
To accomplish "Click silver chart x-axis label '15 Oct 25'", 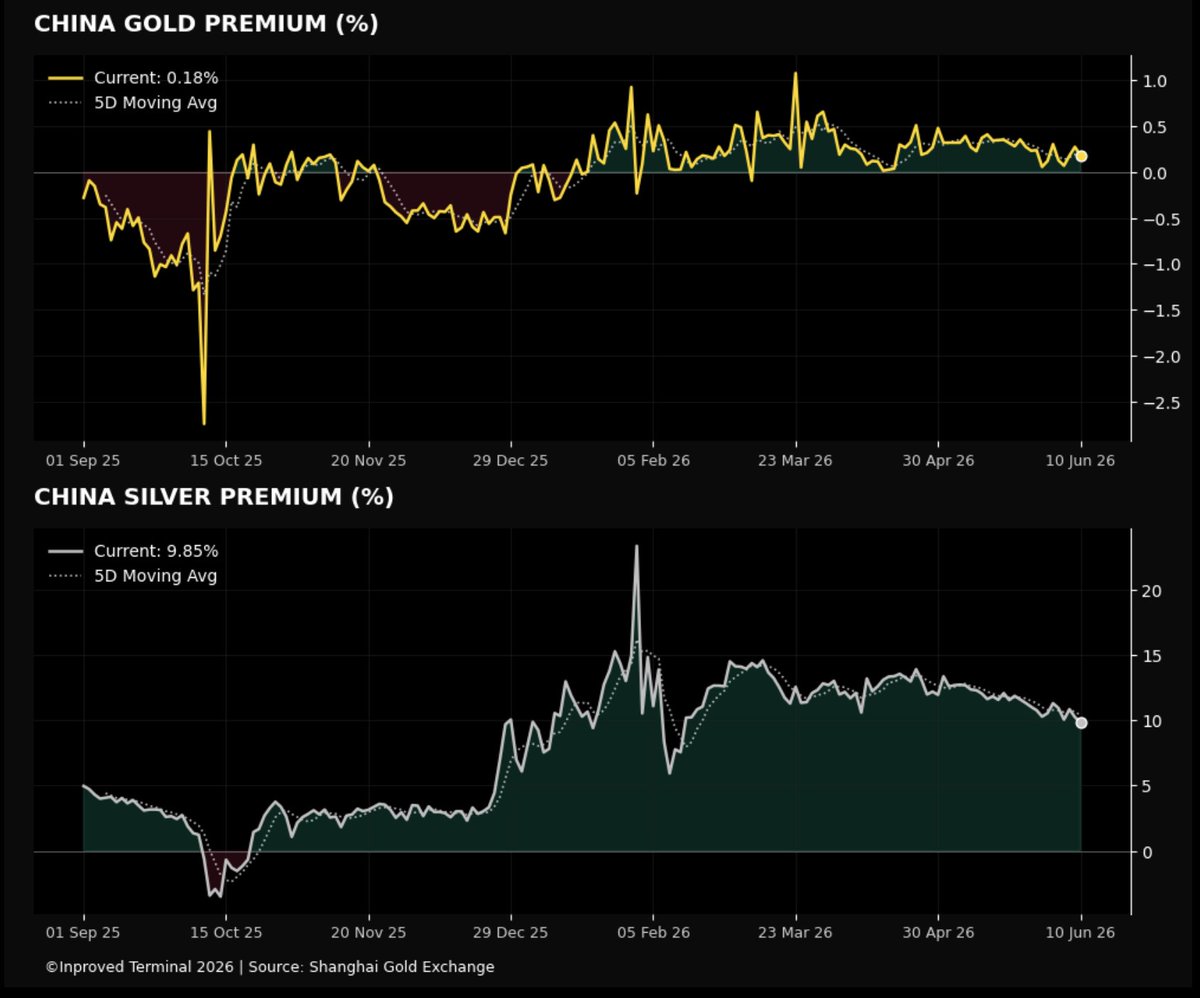I will [x=226, y=933].
